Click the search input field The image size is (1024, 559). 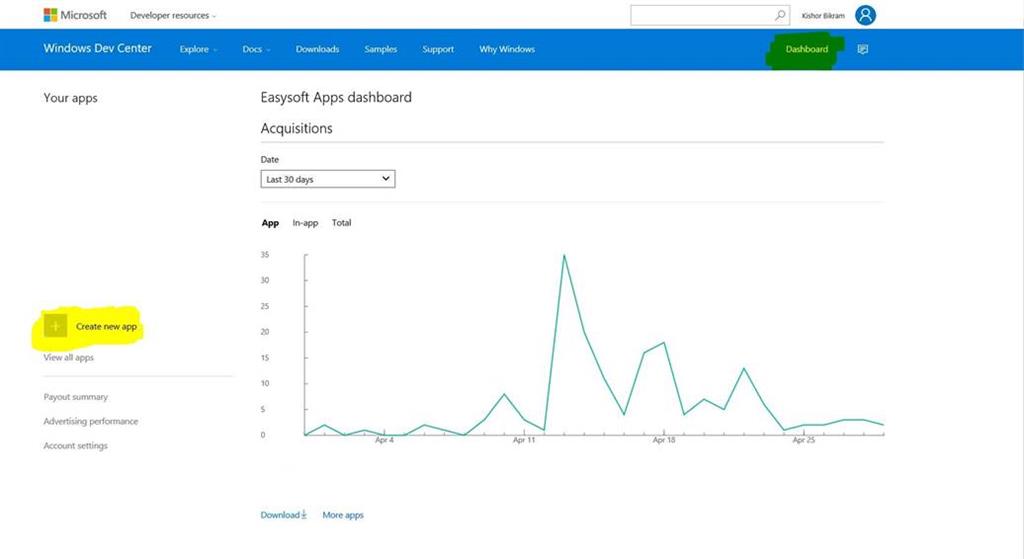coord(700,15)
